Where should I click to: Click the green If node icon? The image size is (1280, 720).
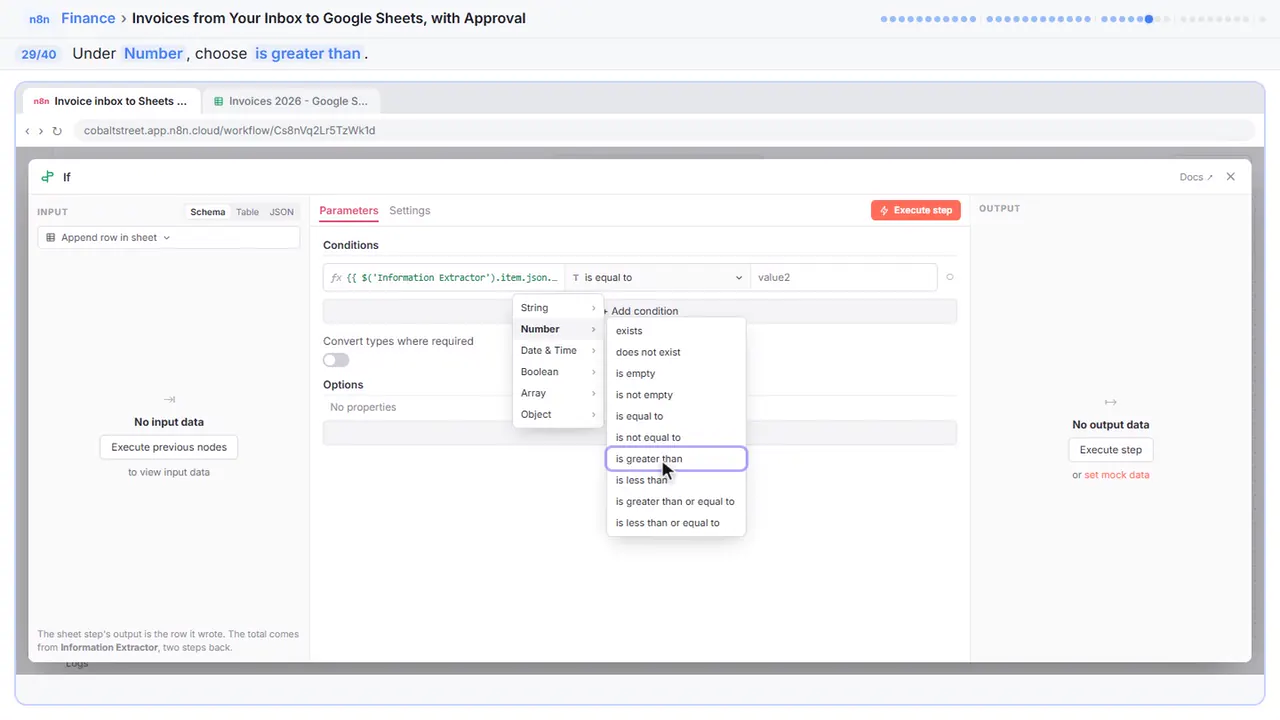click(x=47, y=177)
